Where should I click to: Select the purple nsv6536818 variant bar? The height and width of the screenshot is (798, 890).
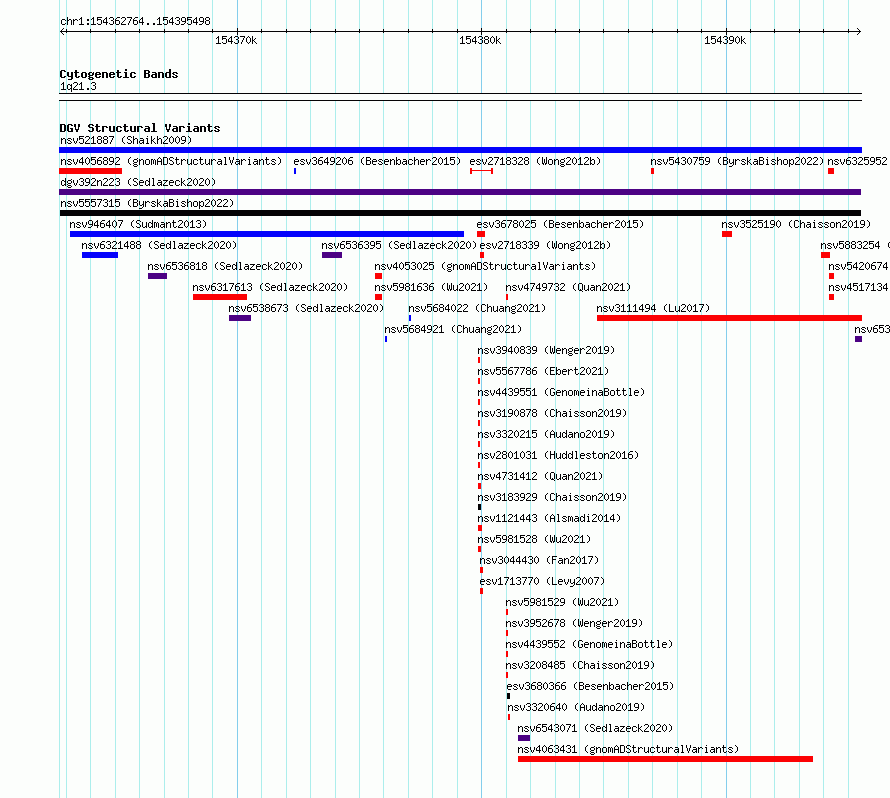[x=157, y=276]
